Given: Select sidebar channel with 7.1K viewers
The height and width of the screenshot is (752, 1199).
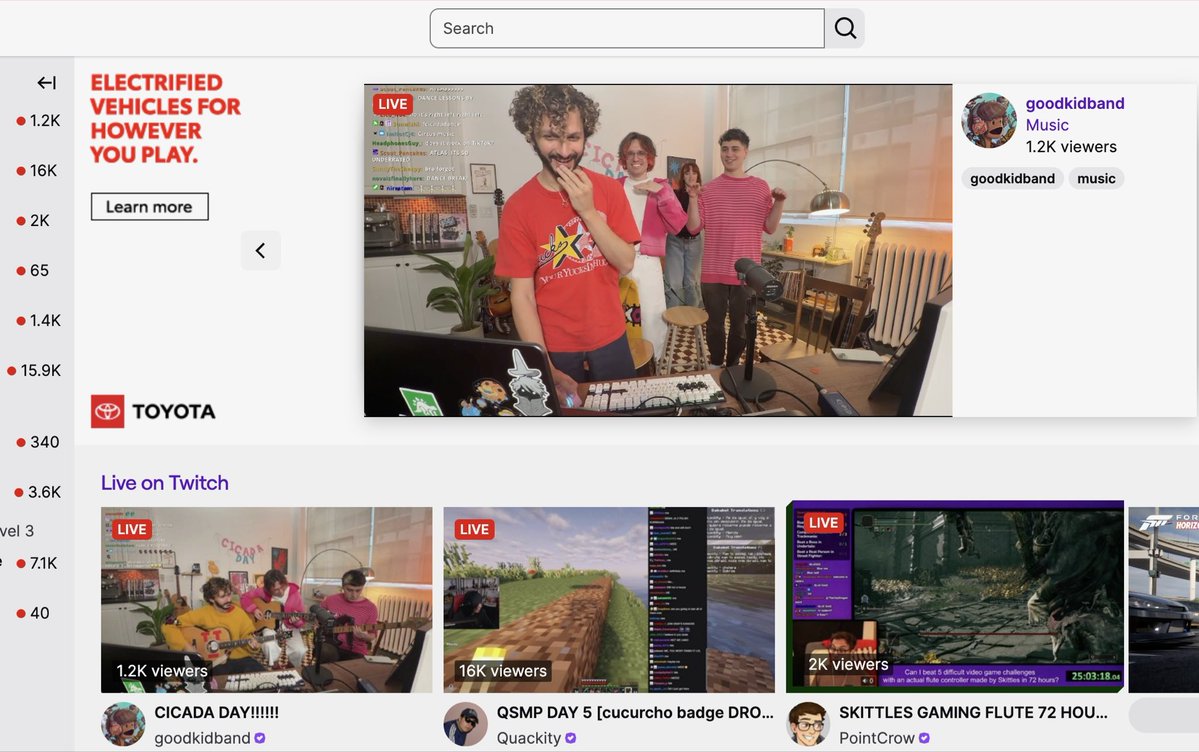Looking at the screenshot, I should [x=37, y=563].
